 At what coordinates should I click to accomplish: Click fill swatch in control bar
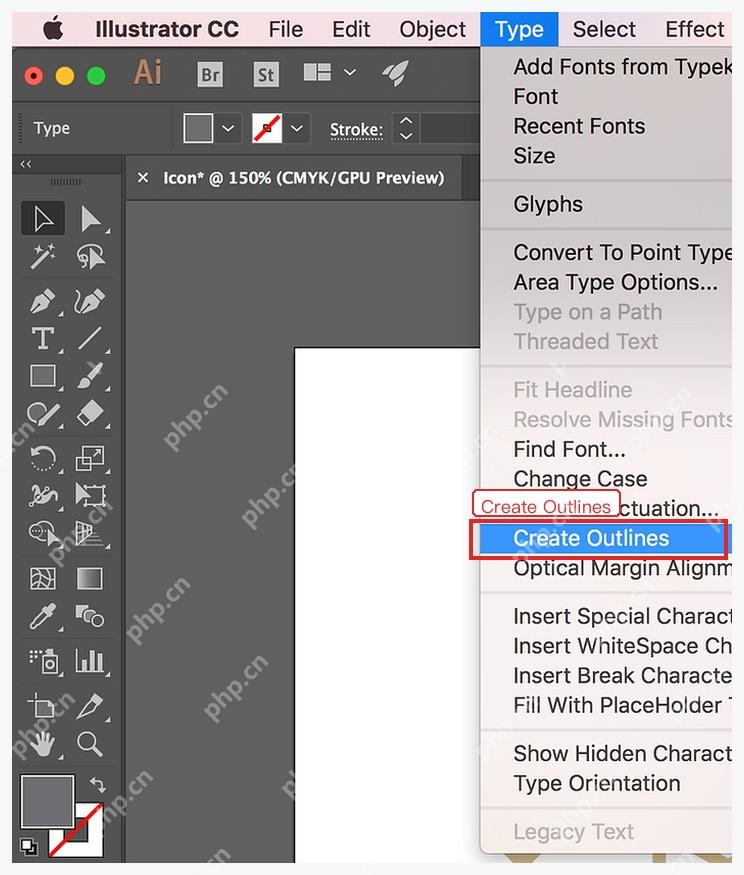tap(198, 128)
